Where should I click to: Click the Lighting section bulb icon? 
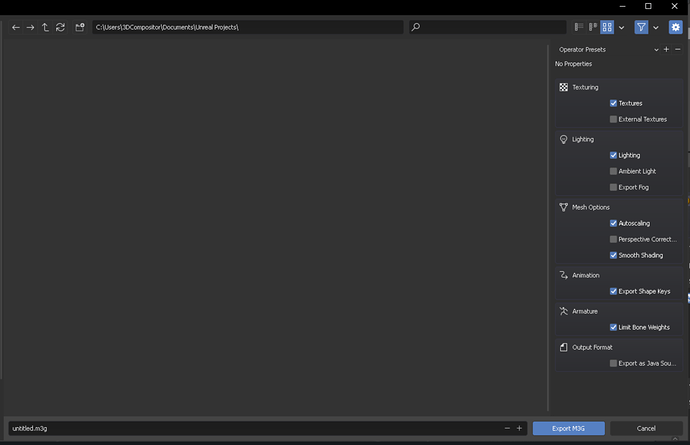click(563, 140)
